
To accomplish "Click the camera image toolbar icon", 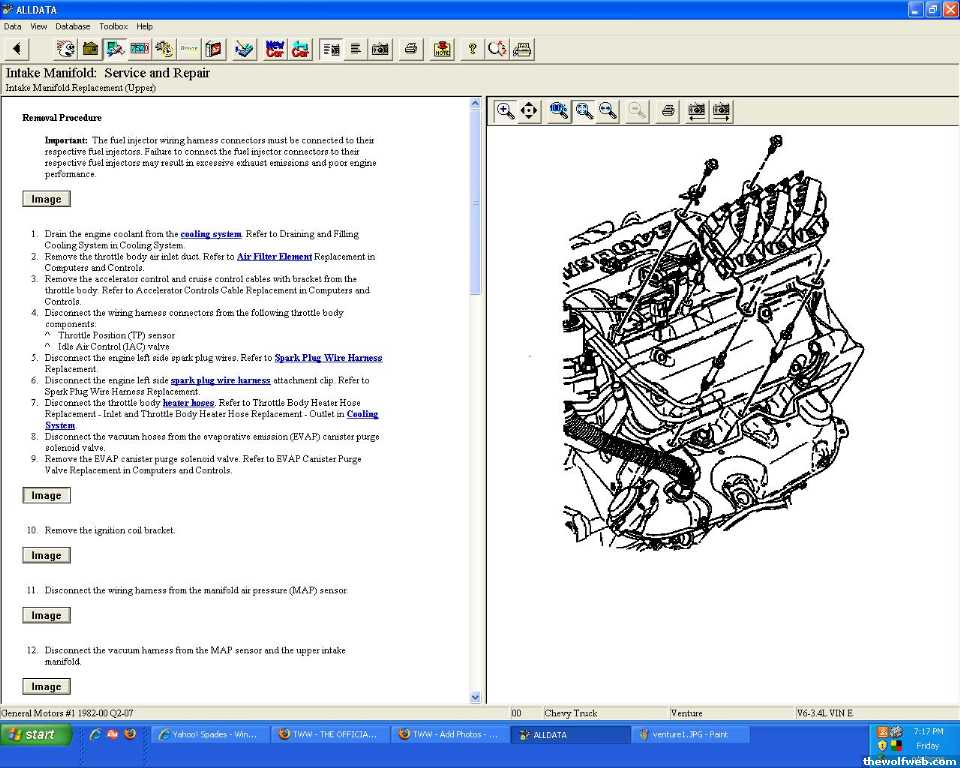I will click(380, 48).
